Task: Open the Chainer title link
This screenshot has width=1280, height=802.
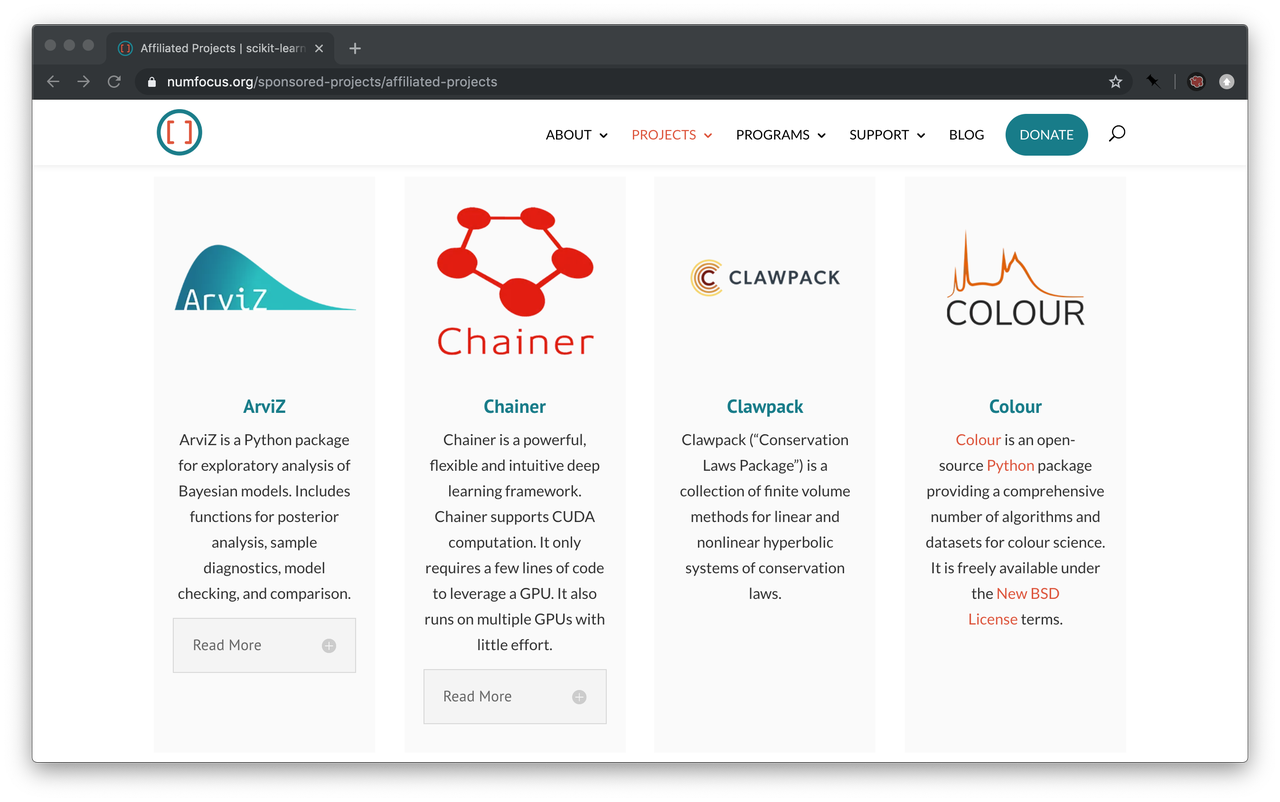Action: pyautogui.click(x=515, y=406)
